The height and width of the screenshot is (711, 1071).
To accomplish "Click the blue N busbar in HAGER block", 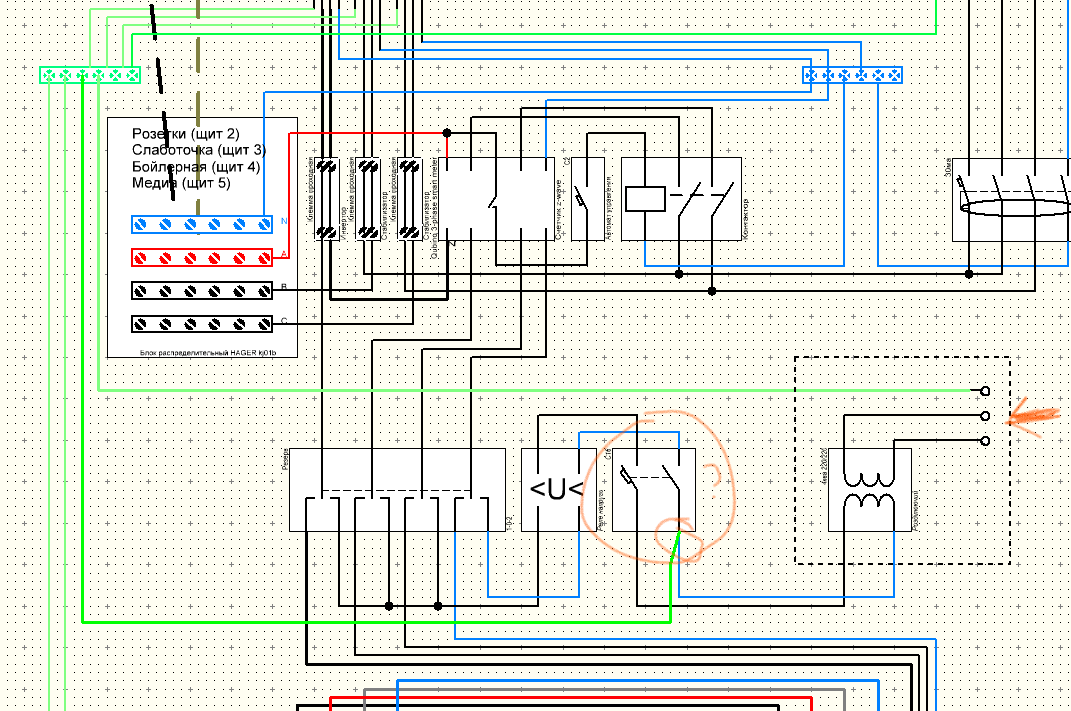I will tap(202, 224).
